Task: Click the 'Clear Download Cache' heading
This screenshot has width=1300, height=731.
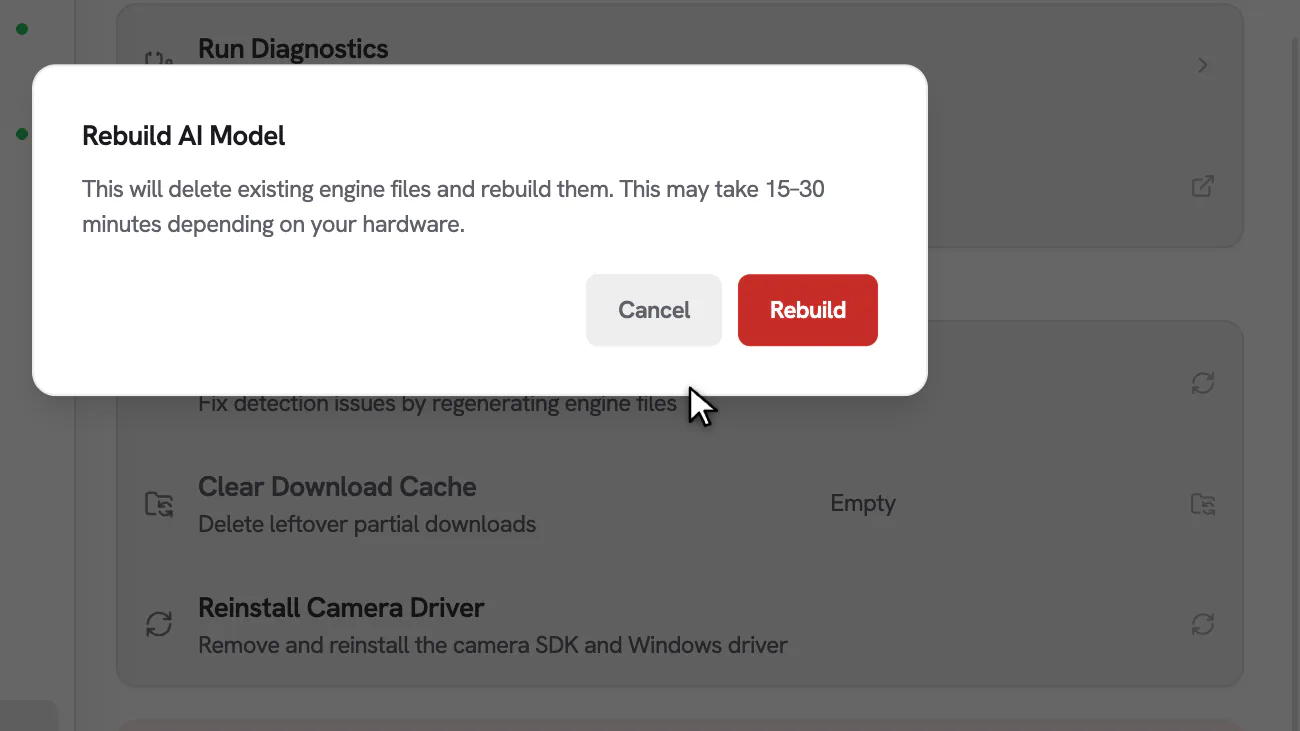Action: pos(337,487)
